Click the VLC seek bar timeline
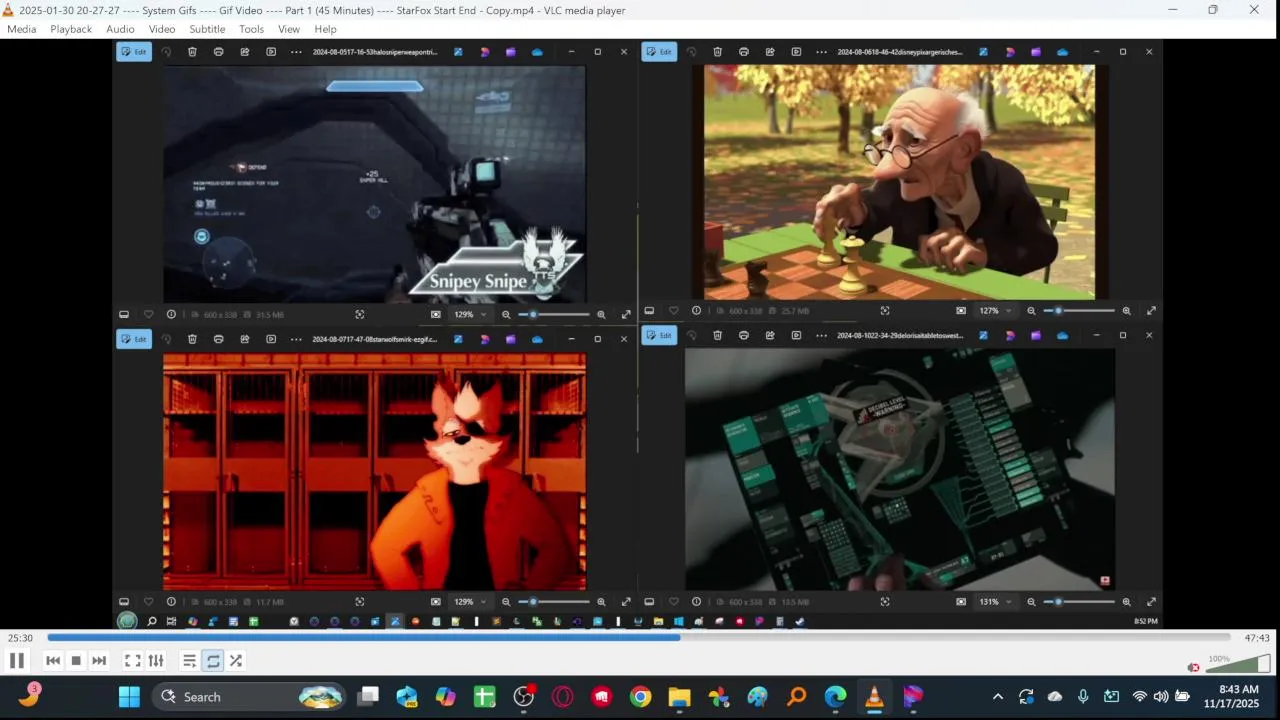This screenshot has width=1280, height=720. coord(638,637)
